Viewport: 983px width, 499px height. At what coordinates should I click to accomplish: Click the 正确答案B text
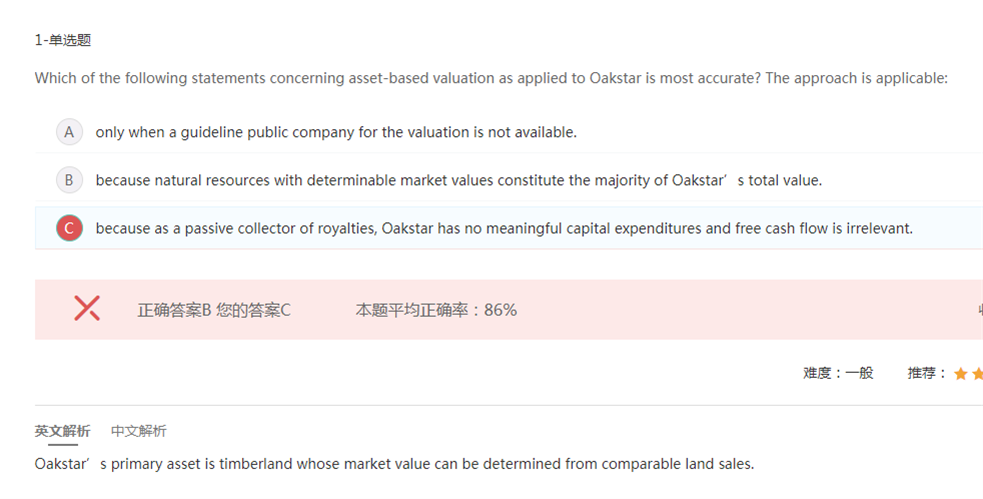[174, 310]
